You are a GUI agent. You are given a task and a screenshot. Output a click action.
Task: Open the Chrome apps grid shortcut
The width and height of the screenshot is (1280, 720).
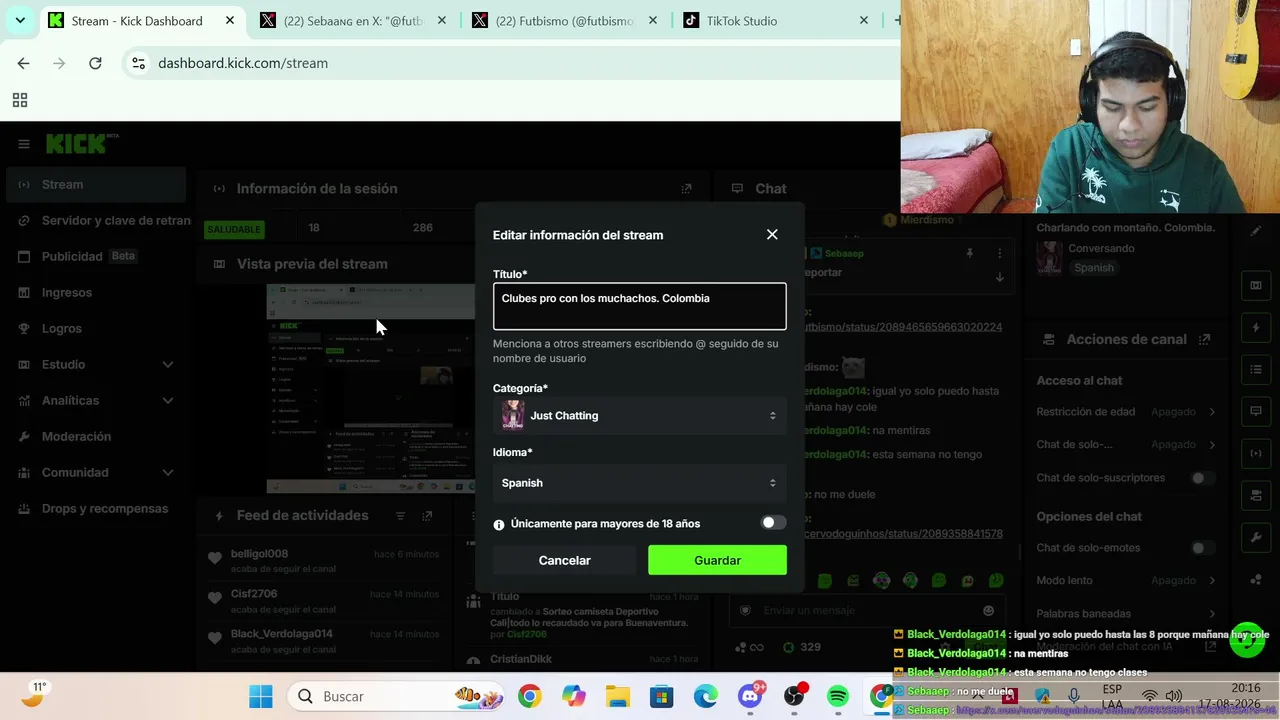coord(20,100)
